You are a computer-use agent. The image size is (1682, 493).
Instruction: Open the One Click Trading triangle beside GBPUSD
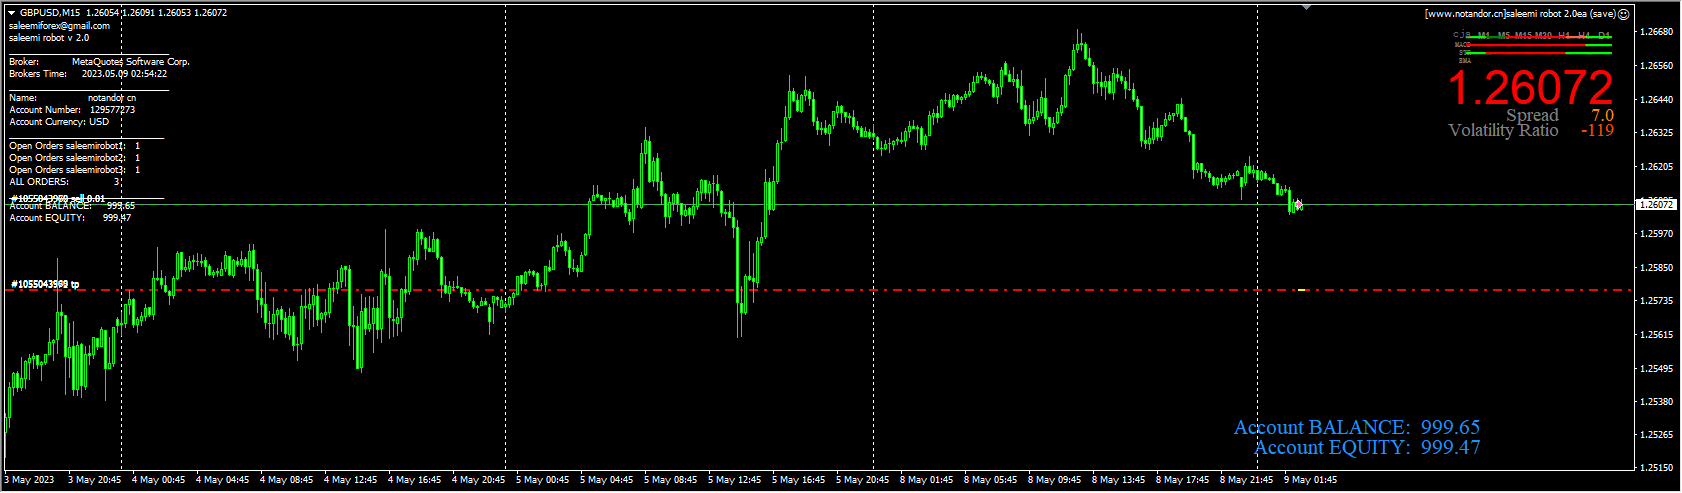point(11,13)
